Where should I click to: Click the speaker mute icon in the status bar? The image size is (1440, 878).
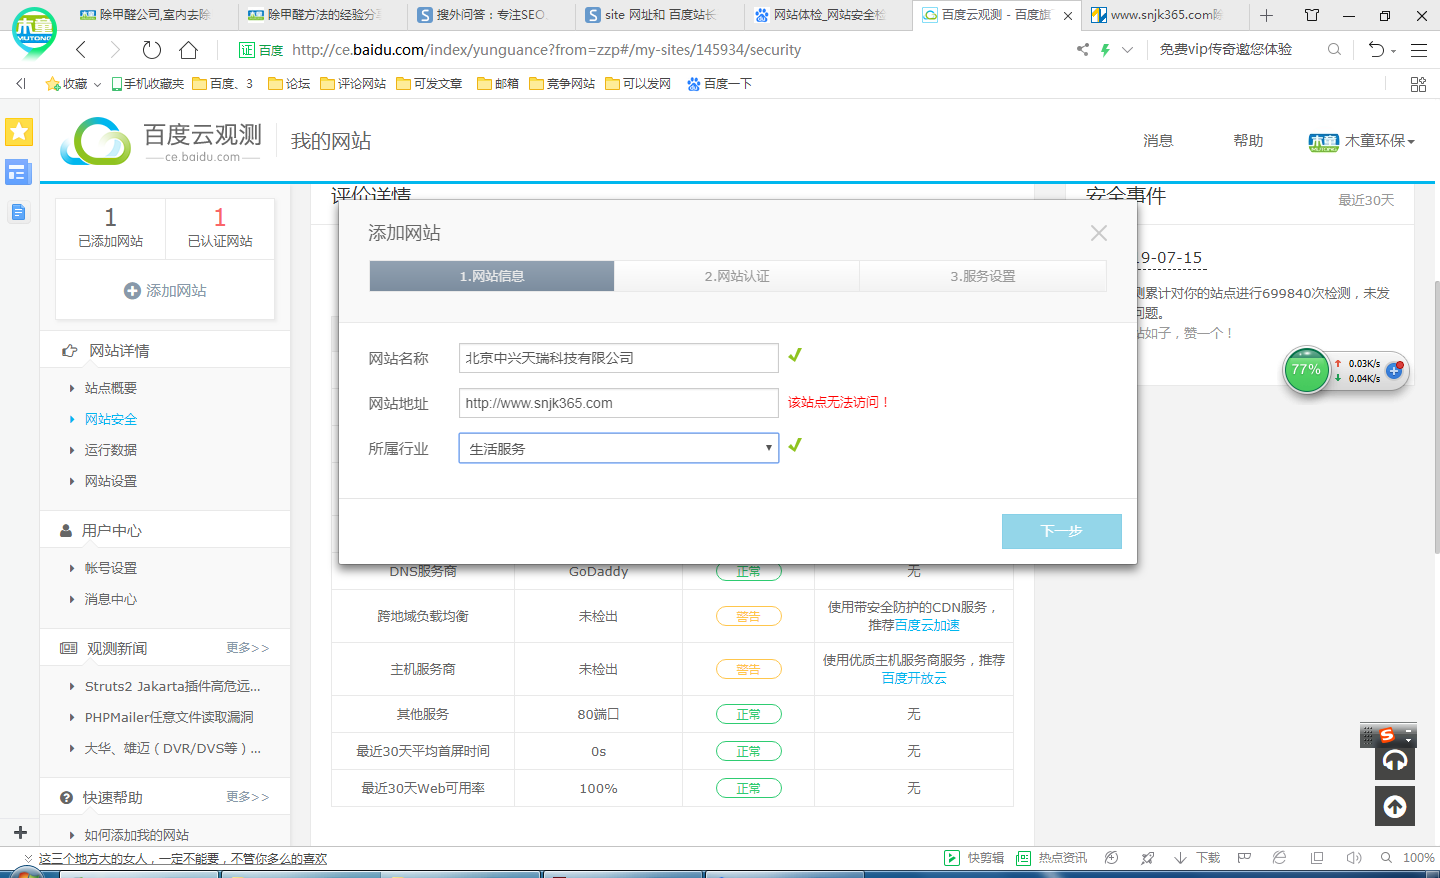point(1354,858)
